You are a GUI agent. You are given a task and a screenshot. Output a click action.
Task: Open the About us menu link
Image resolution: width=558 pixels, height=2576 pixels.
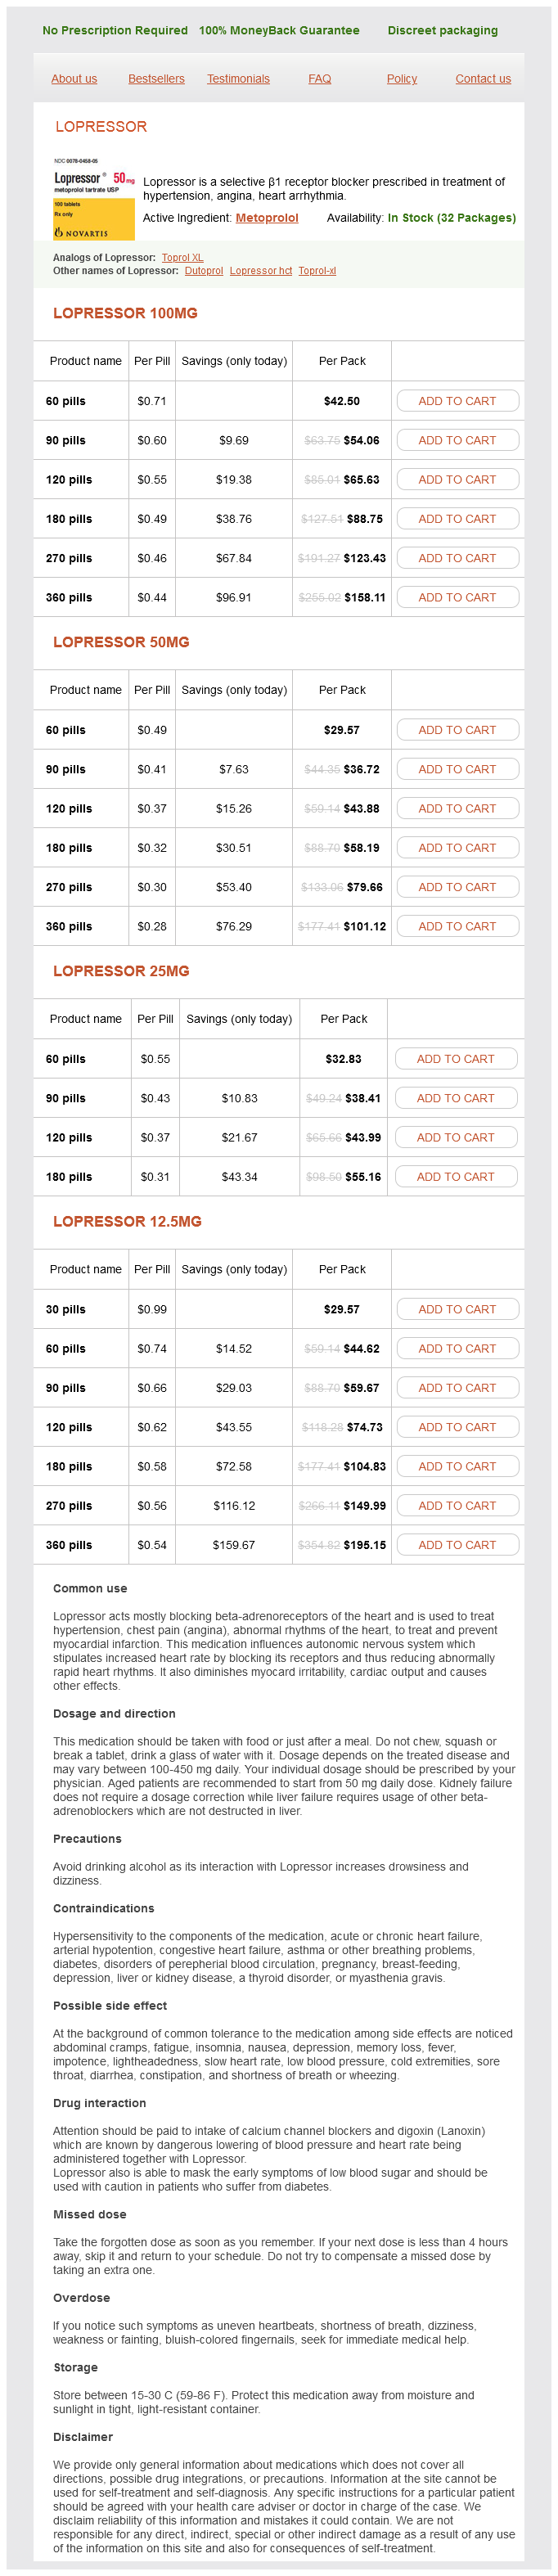(x=74, y=79)
